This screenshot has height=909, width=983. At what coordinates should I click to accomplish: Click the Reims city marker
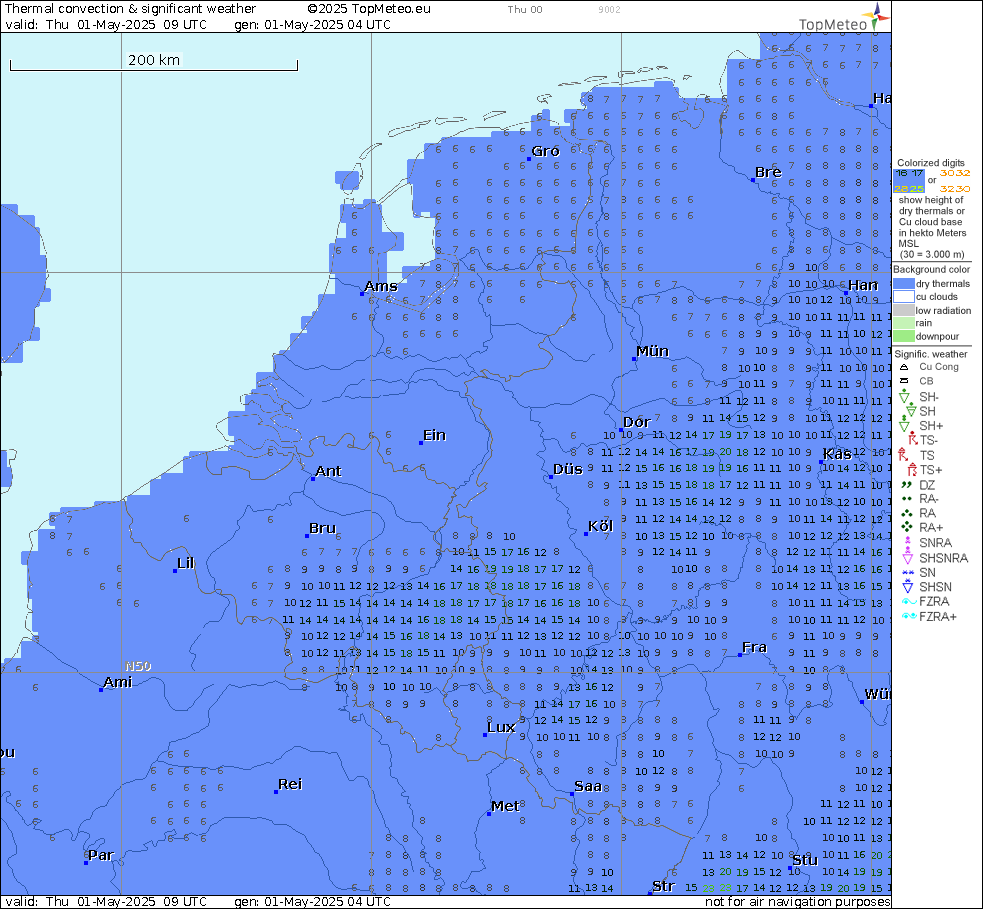tap(276, 792)
